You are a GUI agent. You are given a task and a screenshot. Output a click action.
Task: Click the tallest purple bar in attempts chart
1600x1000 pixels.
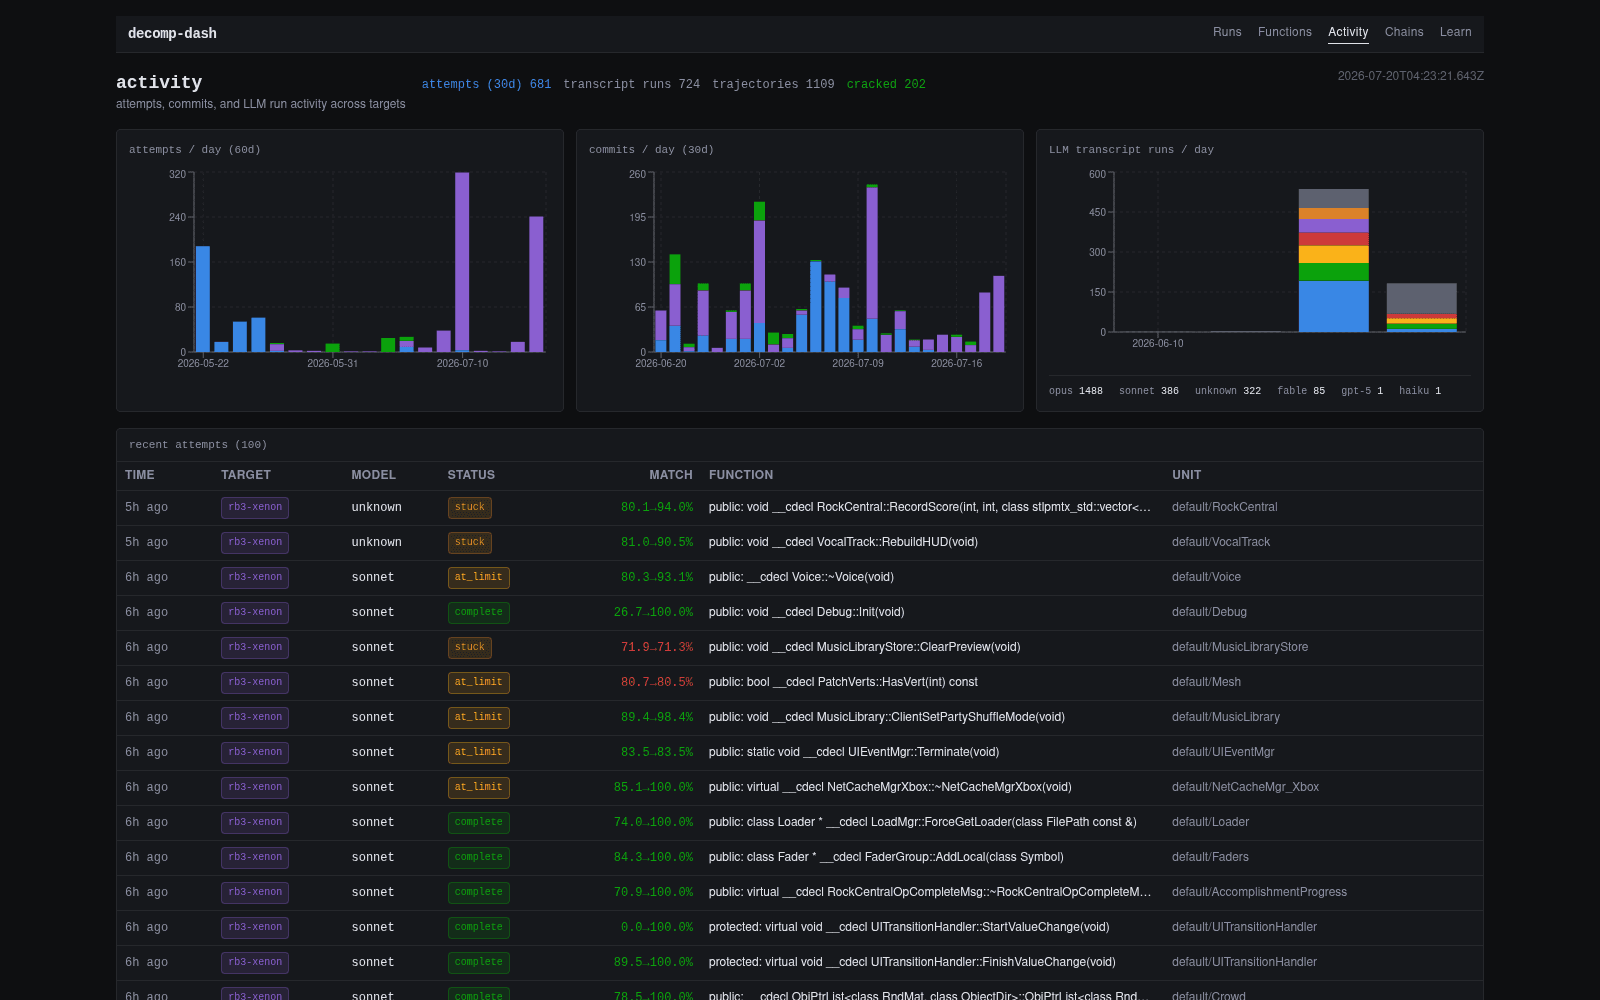[462, 262]
